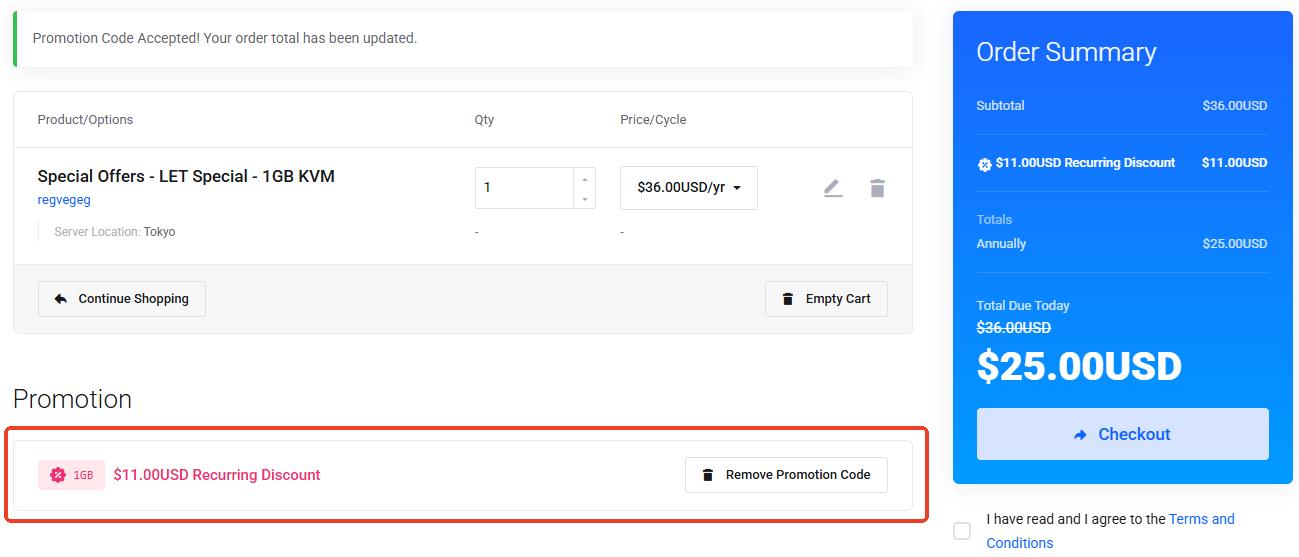Viewport: 1299px width, 557px height.
Task: Click the trash icon on Remove Promotion Code
Action: click(708, 475)
